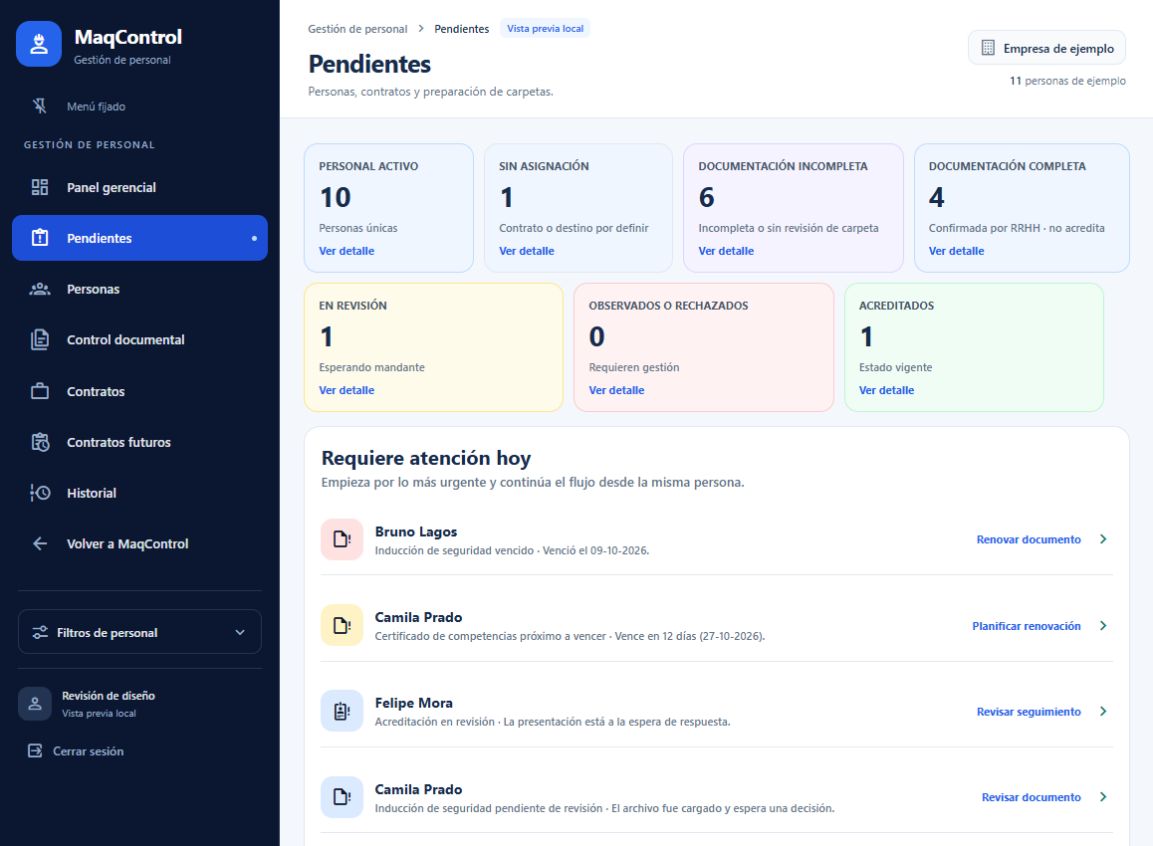Click the building icon in Empresa de ejemplo
This screenshot has width=1153, height=846.
coord(988,48)
